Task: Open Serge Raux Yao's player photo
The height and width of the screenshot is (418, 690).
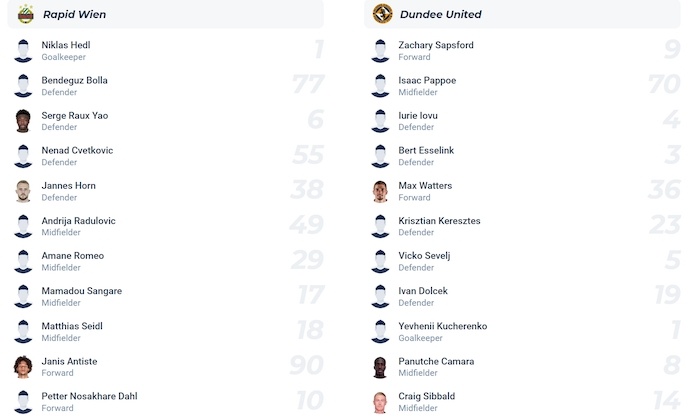Action: pos(23,121)
